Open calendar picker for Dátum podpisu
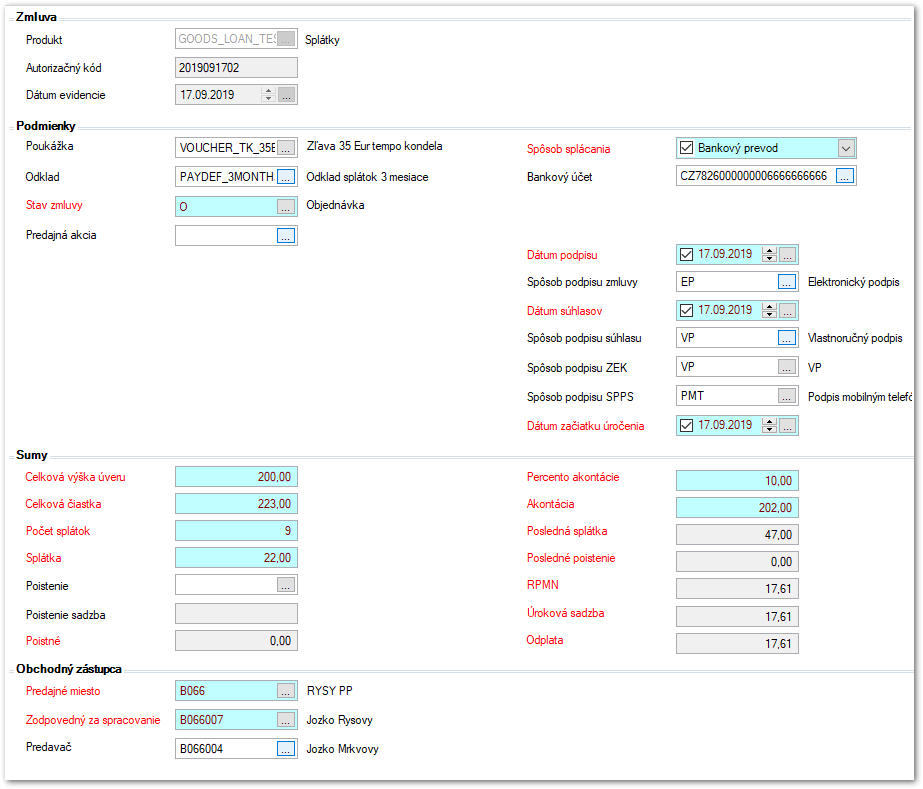 pyautogui.click(x=788, y=254)
